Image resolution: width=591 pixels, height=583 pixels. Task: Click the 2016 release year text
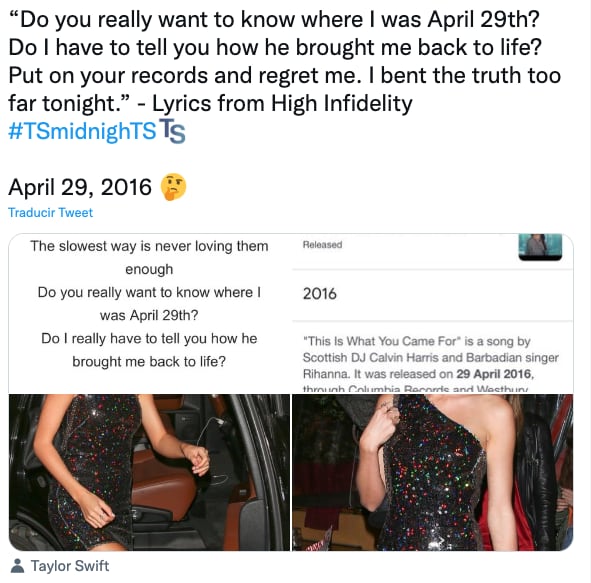[320, 294]
